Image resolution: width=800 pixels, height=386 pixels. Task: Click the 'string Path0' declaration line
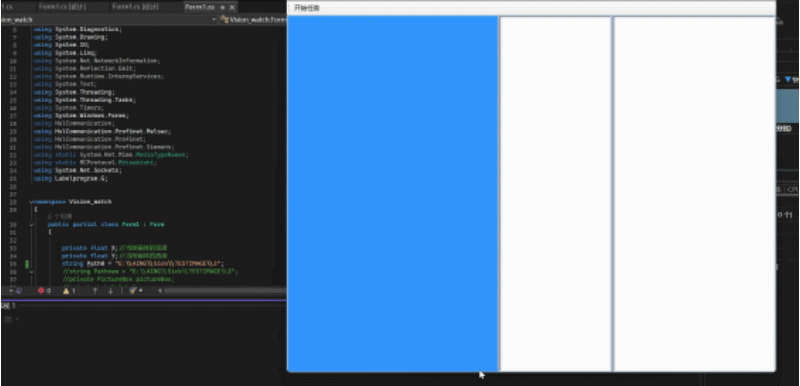(x=142, y=264)
